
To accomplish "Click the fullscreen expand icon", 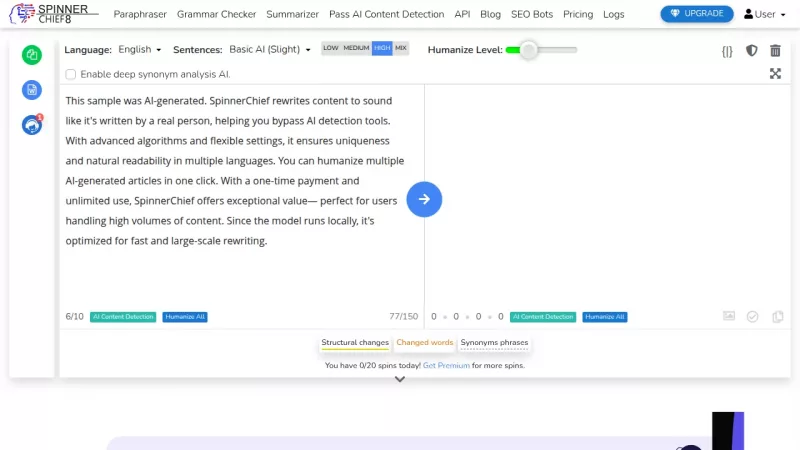I will point(776,73).
